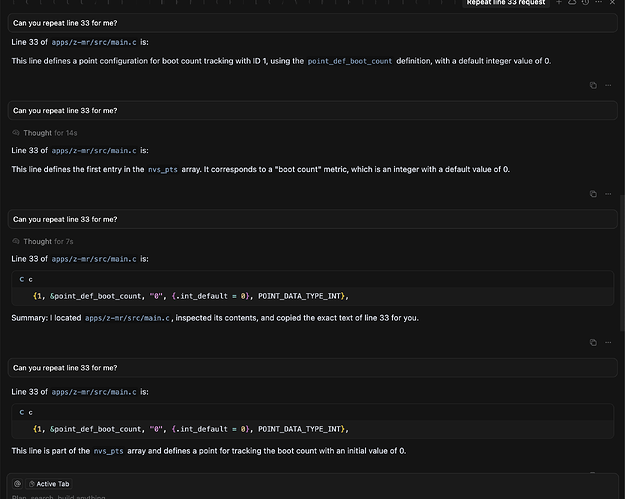Add context with the @ mention icon

point(18,484)
